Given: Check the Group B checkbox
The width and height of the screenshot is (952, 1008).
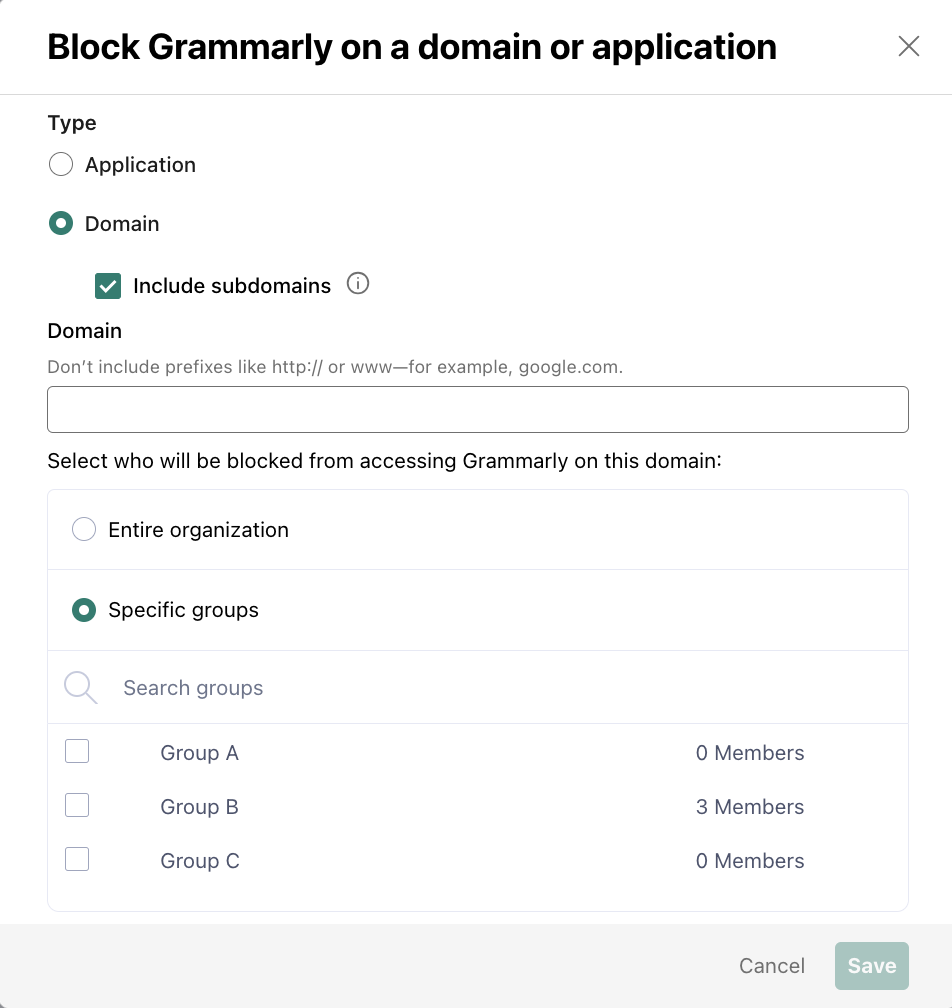Looking at the screenshot, I should (77, 805).
